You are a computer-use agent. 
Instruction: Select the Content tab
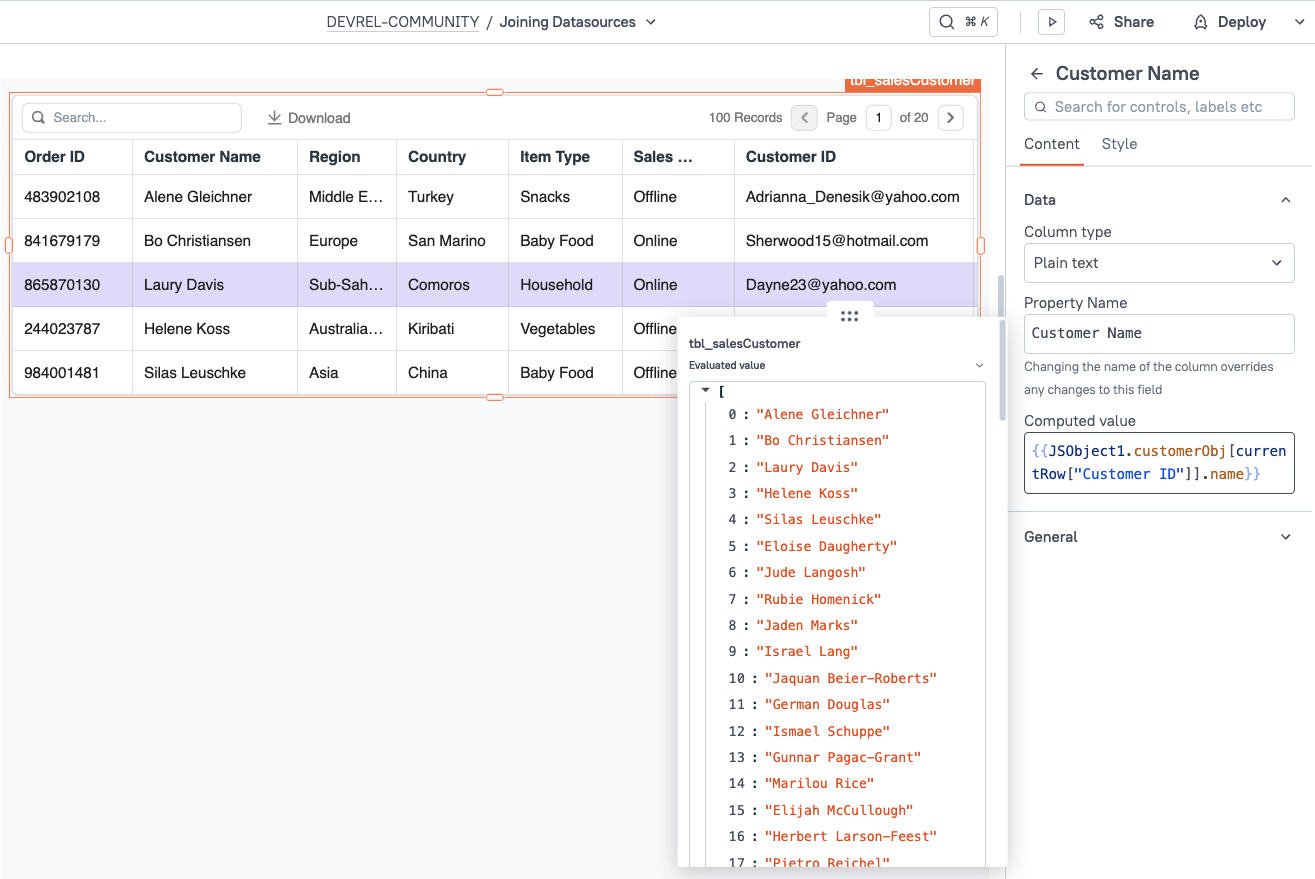1051,144
